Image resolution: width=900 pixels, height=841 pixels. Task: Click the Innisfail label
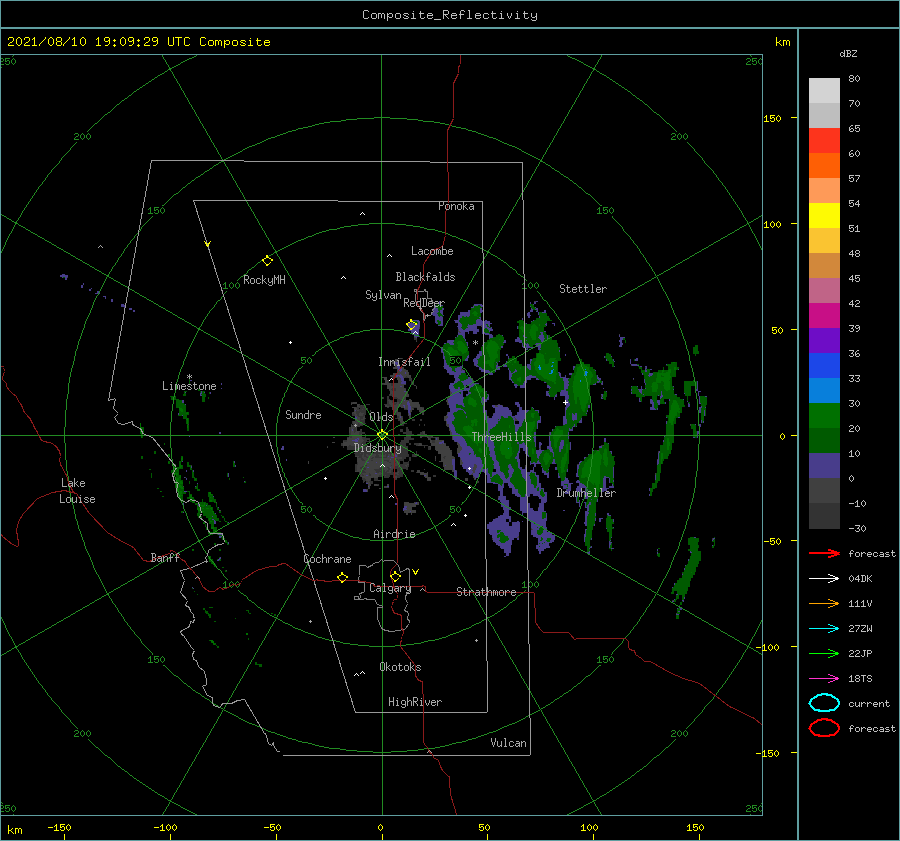tap(404, 362)
